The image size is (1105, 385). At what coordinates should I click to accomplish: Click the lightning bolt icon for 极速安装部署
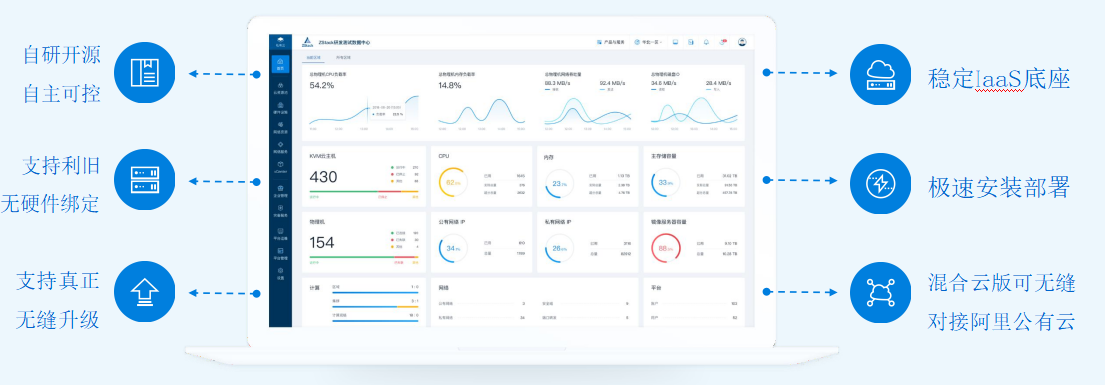pos(880,183)
